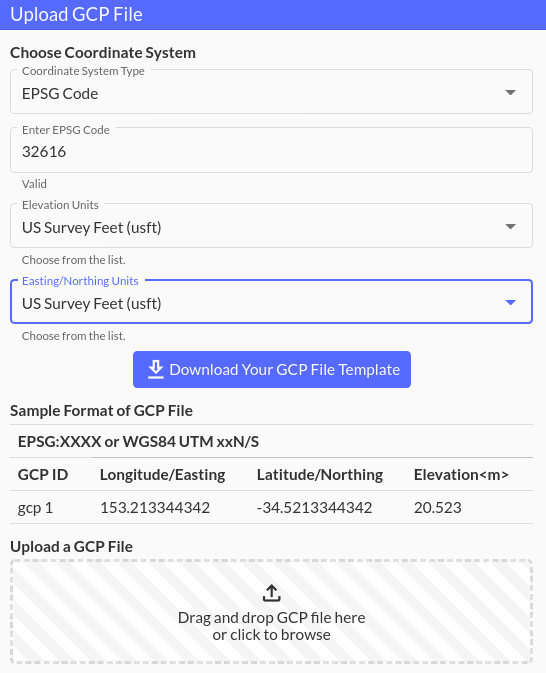This screenshot has height=673, width=546.
Task: Click the download arrow icon on template button
Action: [155, 370]
